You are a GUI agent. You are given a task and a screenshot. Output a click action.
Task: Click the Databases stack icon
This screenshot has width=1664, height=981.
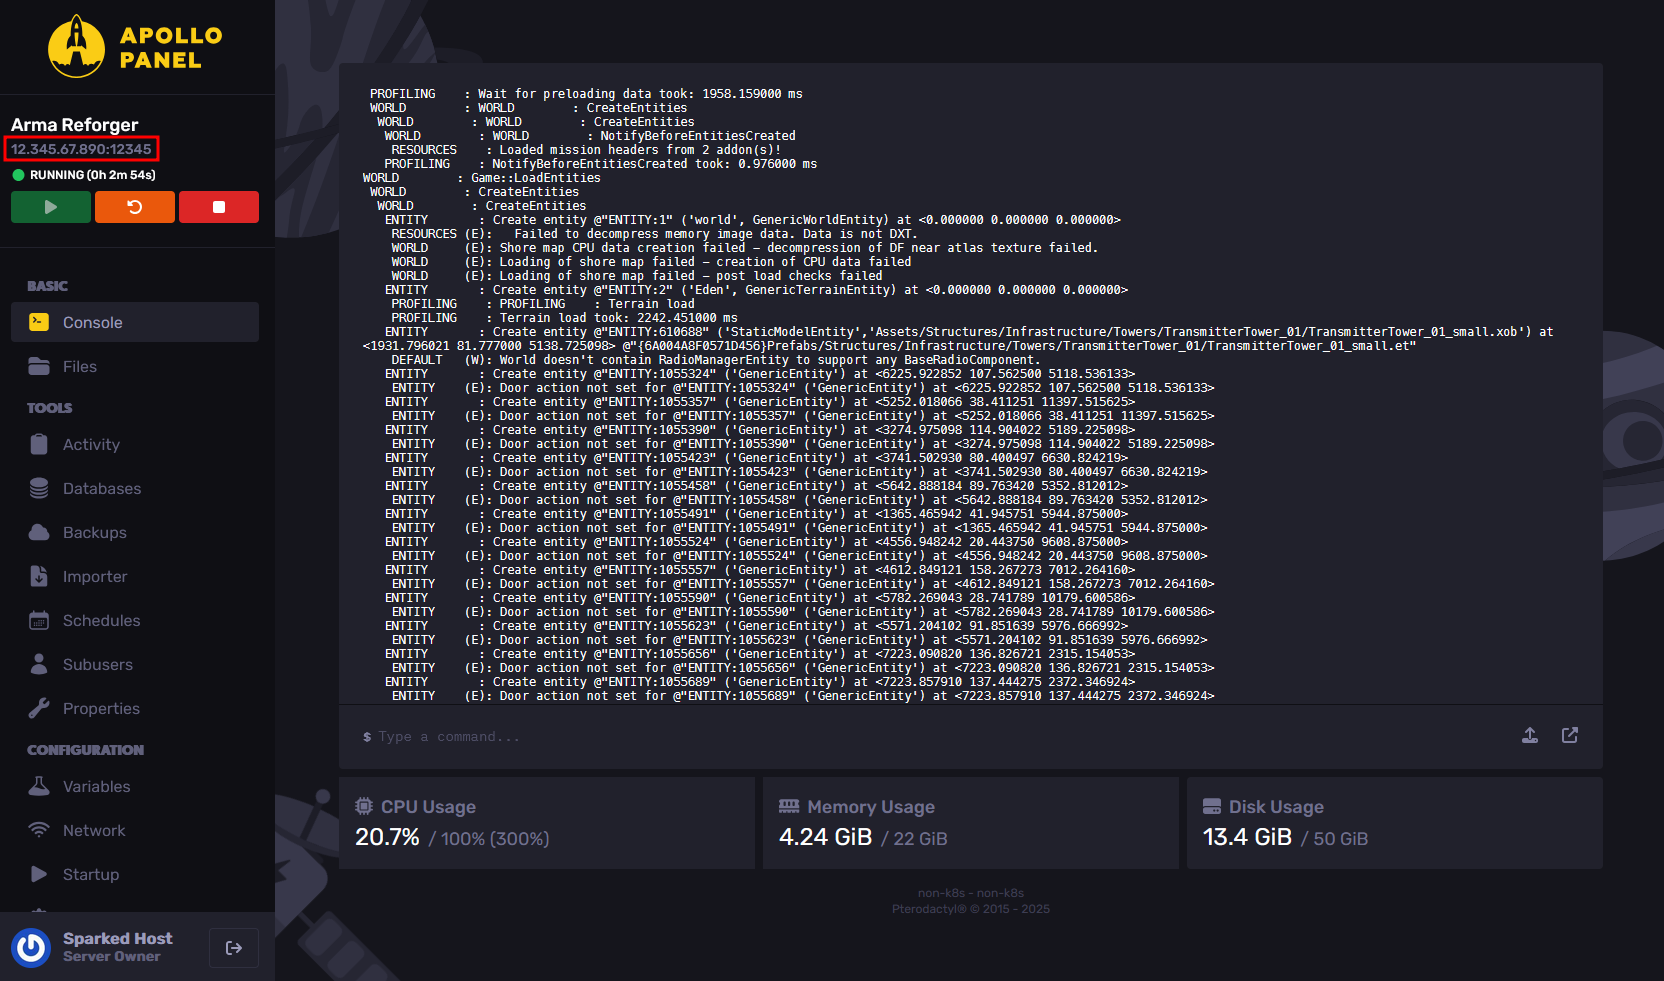point(39,488)
